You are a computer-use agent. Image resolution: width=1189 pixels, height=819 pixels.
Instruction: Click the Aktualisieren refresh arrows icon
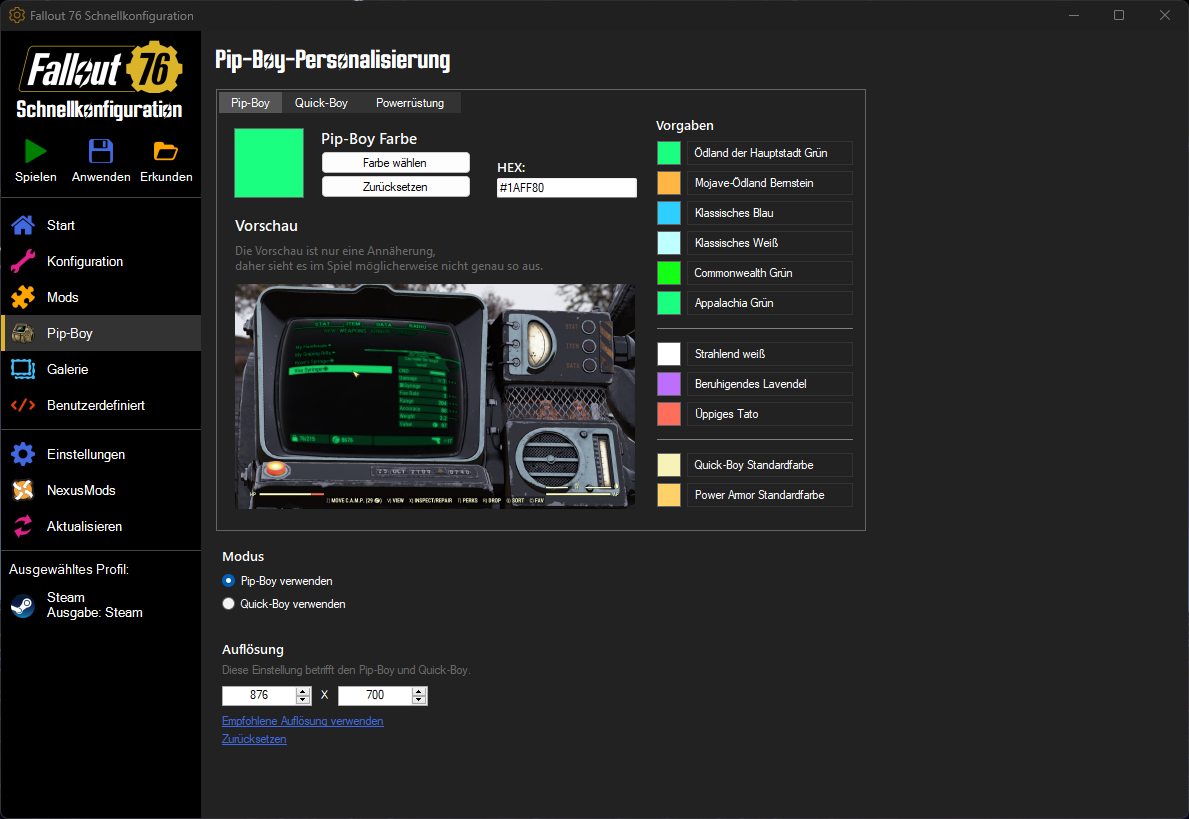pyautogui.click(x=23, y=526)
